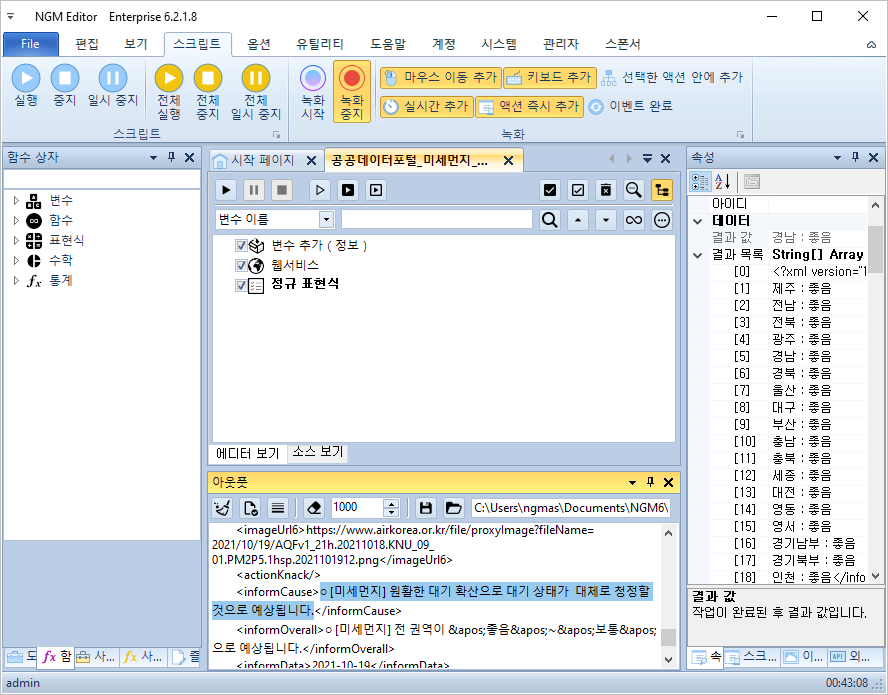The image size is (888, 695).
Task: Stop recording with the 녹화 중지 icon
Action: point(352,78)
